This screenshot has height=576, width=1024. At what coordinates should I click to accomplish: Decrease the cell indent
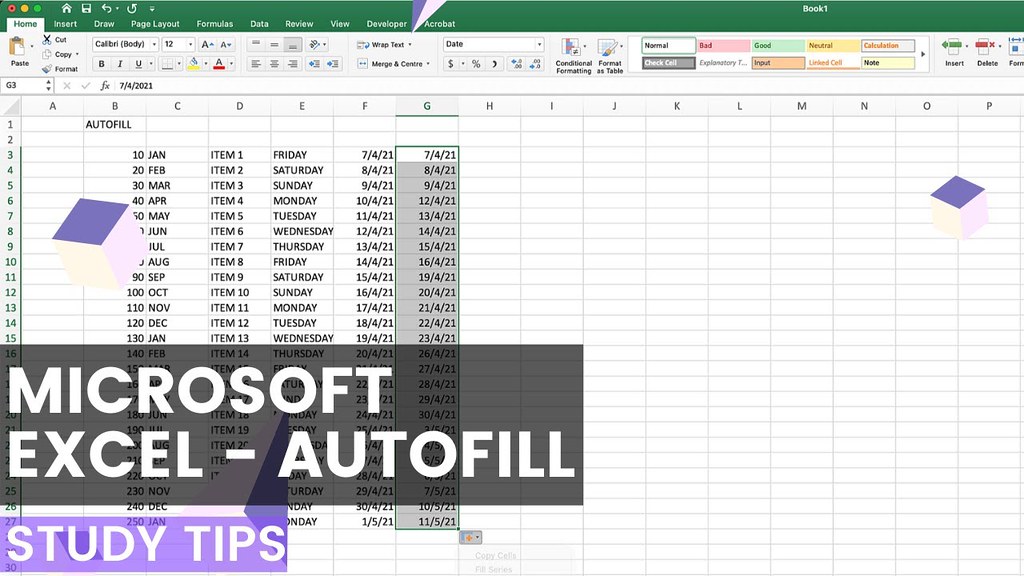314,64
